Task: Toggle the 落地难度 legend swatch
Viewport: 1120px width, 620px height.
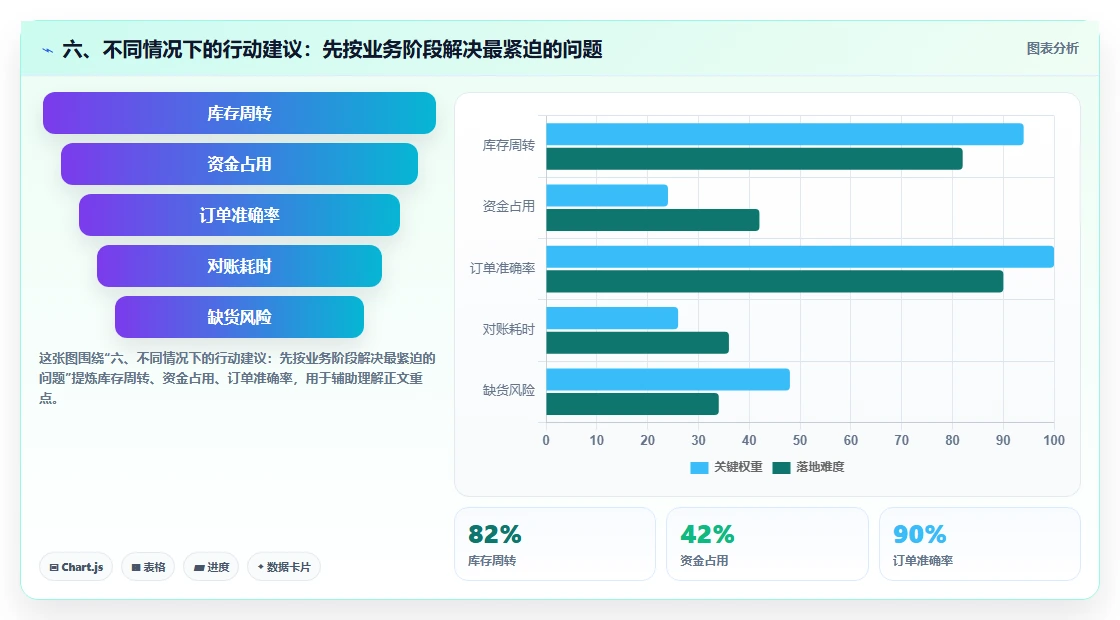Action: (781, 467)
